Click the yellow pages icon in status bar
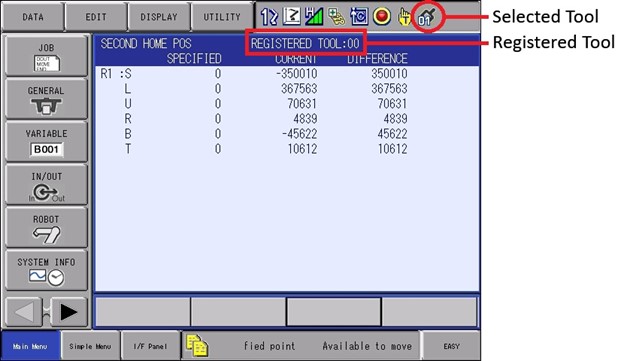624x361 pixels. coord(197,345)
